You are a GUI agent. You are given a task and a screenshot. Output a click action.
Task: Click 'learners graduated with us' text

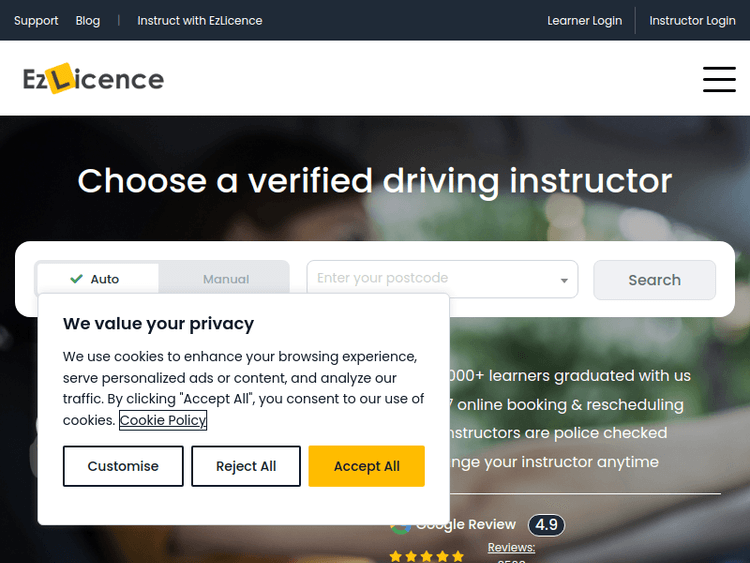589,376
